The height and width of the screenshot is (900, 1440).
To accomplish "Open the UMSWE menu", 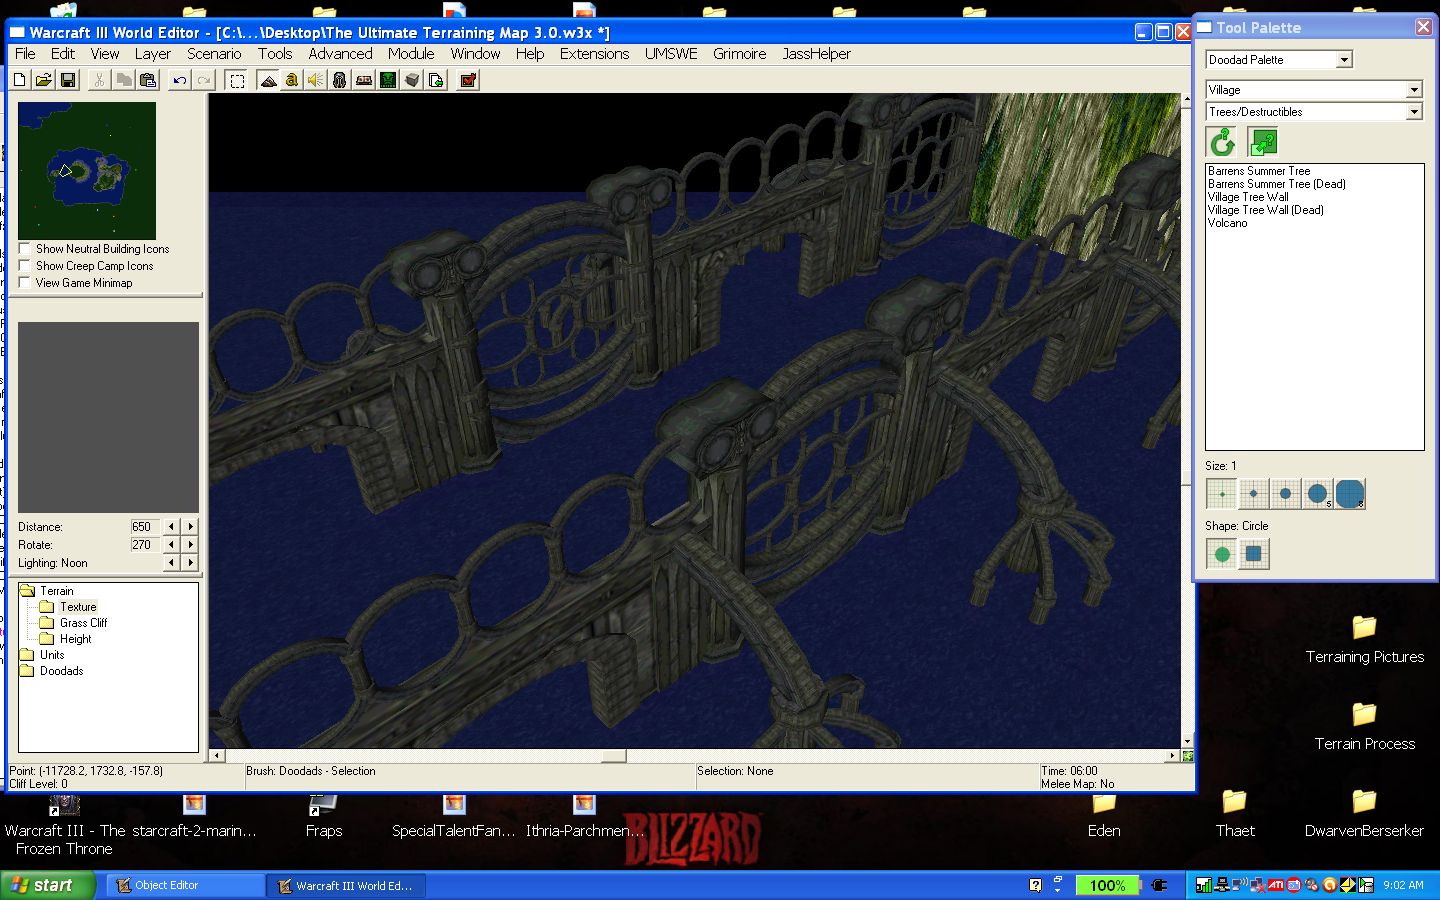I will pyautogui.click(x=671, y=54).
